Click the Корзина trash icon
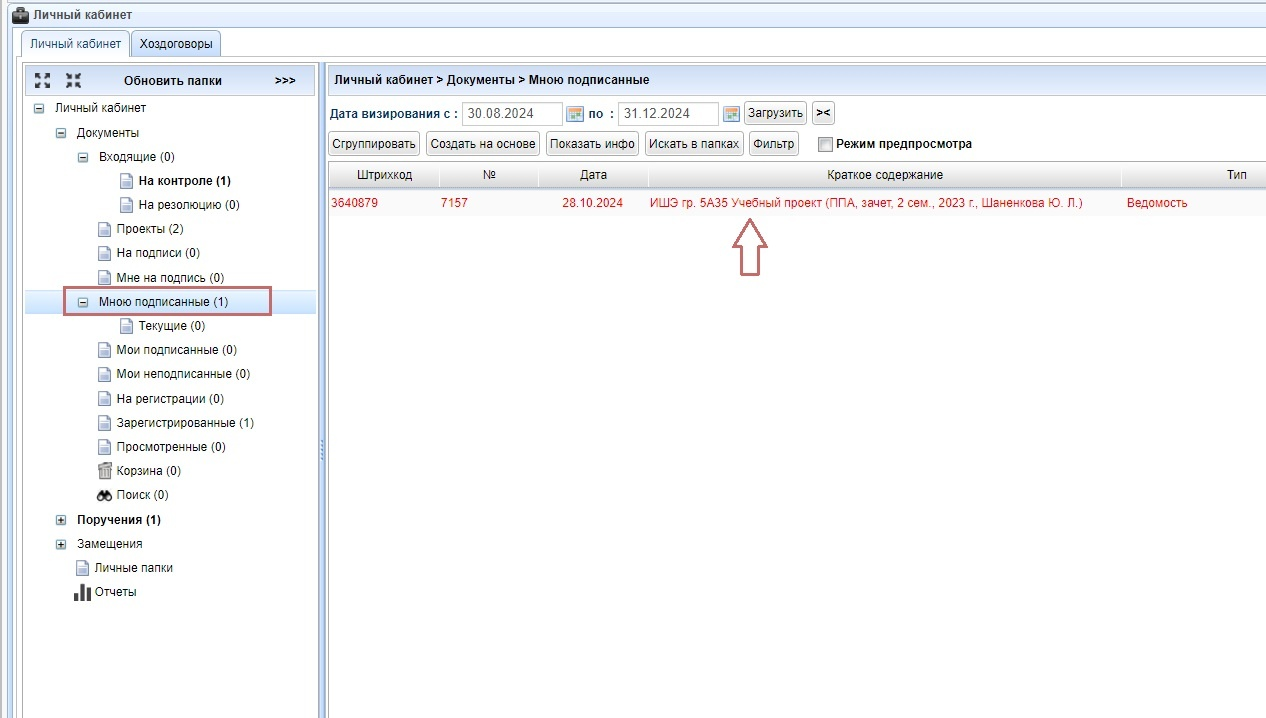 [x=105, y=470]
